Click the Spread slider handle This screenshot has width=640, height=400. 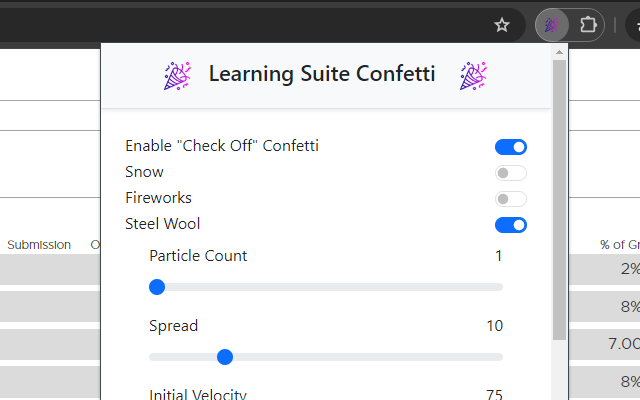pyautogui.click(x=225, y=357)
